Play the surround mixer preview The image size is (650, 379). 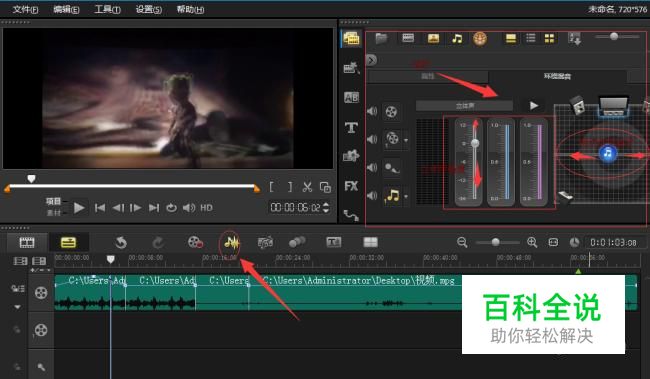[534, 106]
